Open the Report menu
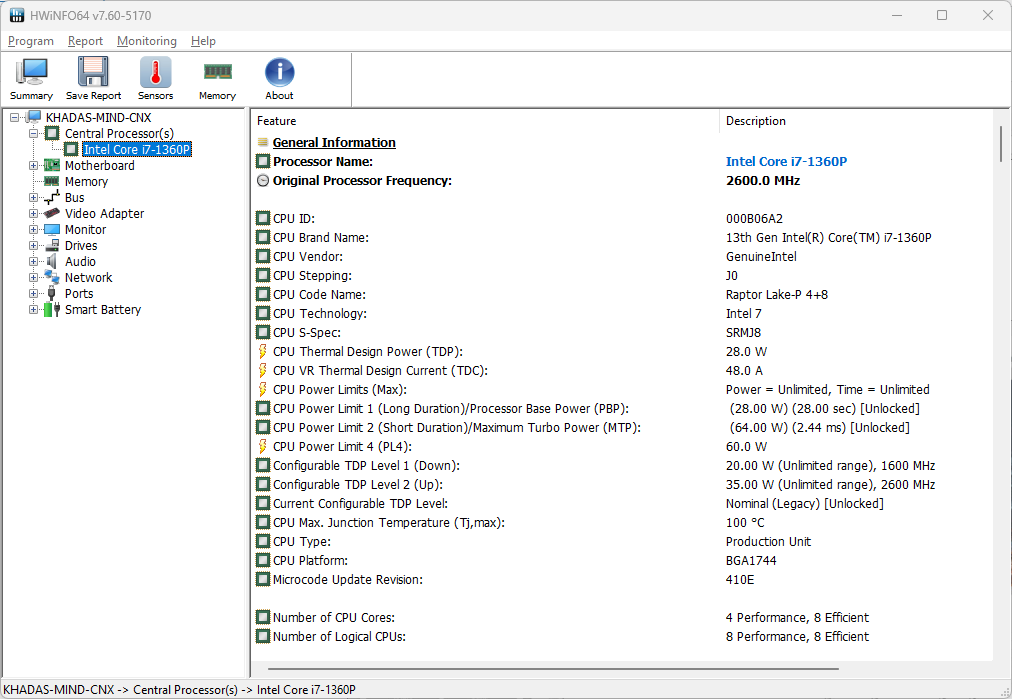Viewport: 1012px width, 699px height. tap(85, 41)
